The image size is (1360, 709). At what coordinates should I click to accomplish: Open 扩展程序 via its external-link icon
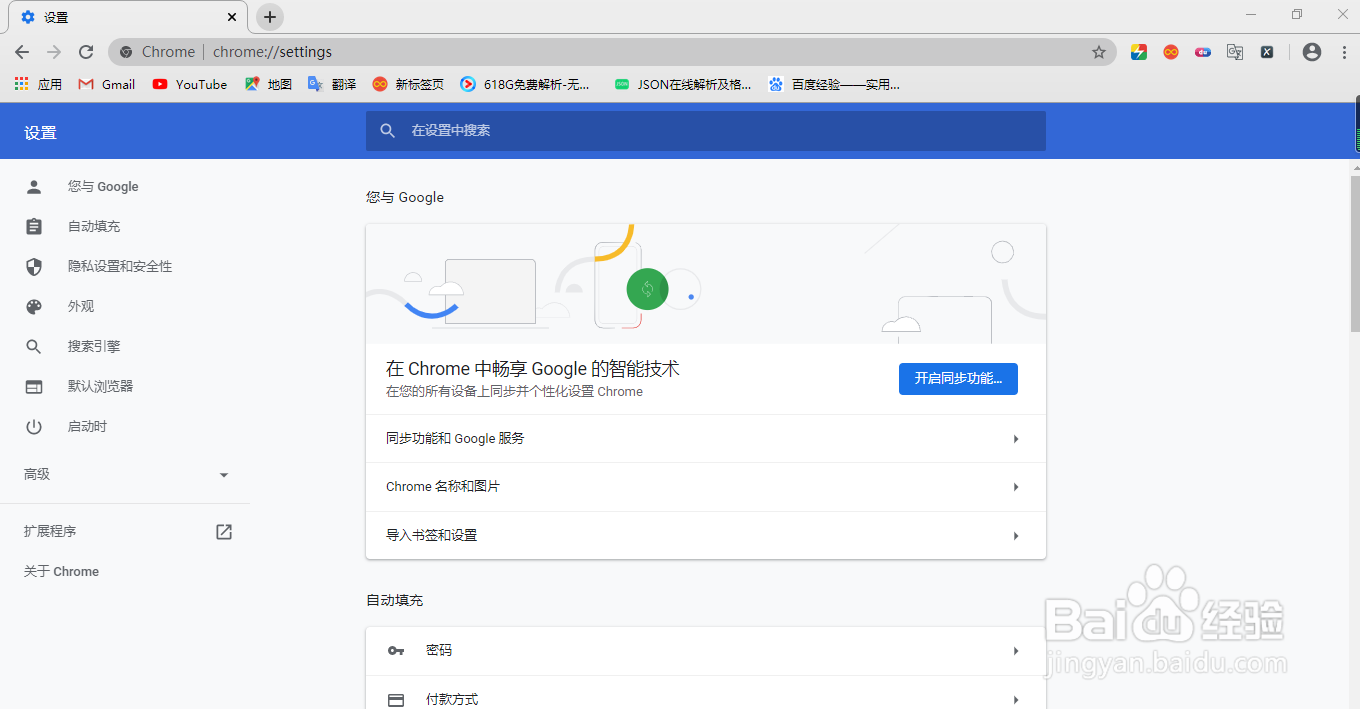pos(224,531)
